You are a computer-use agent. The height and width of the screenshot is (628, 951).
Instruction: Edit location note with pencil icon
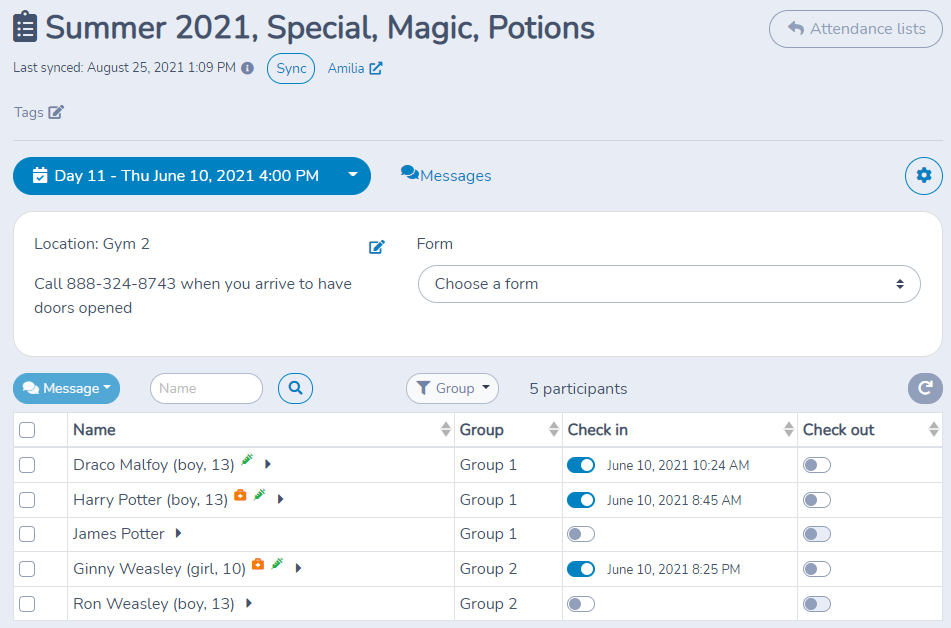[377, 247]
